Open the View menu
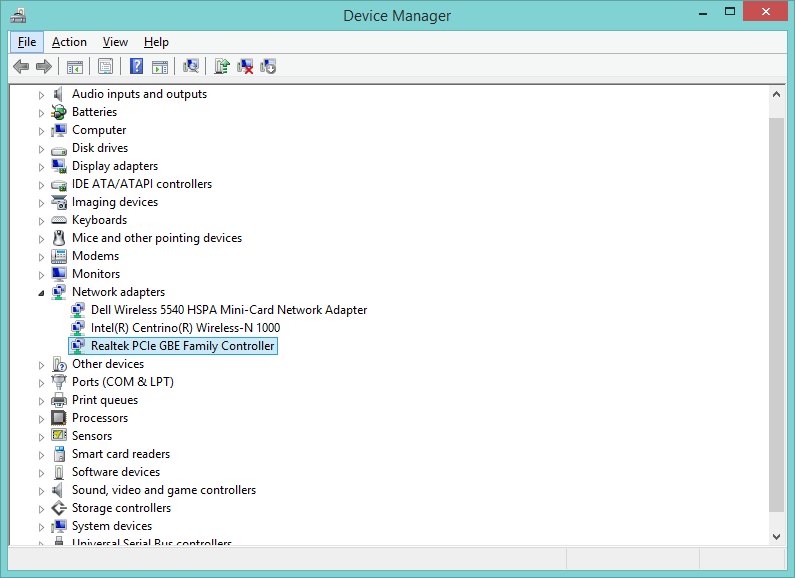795x578 pixels. click(115, 42)
